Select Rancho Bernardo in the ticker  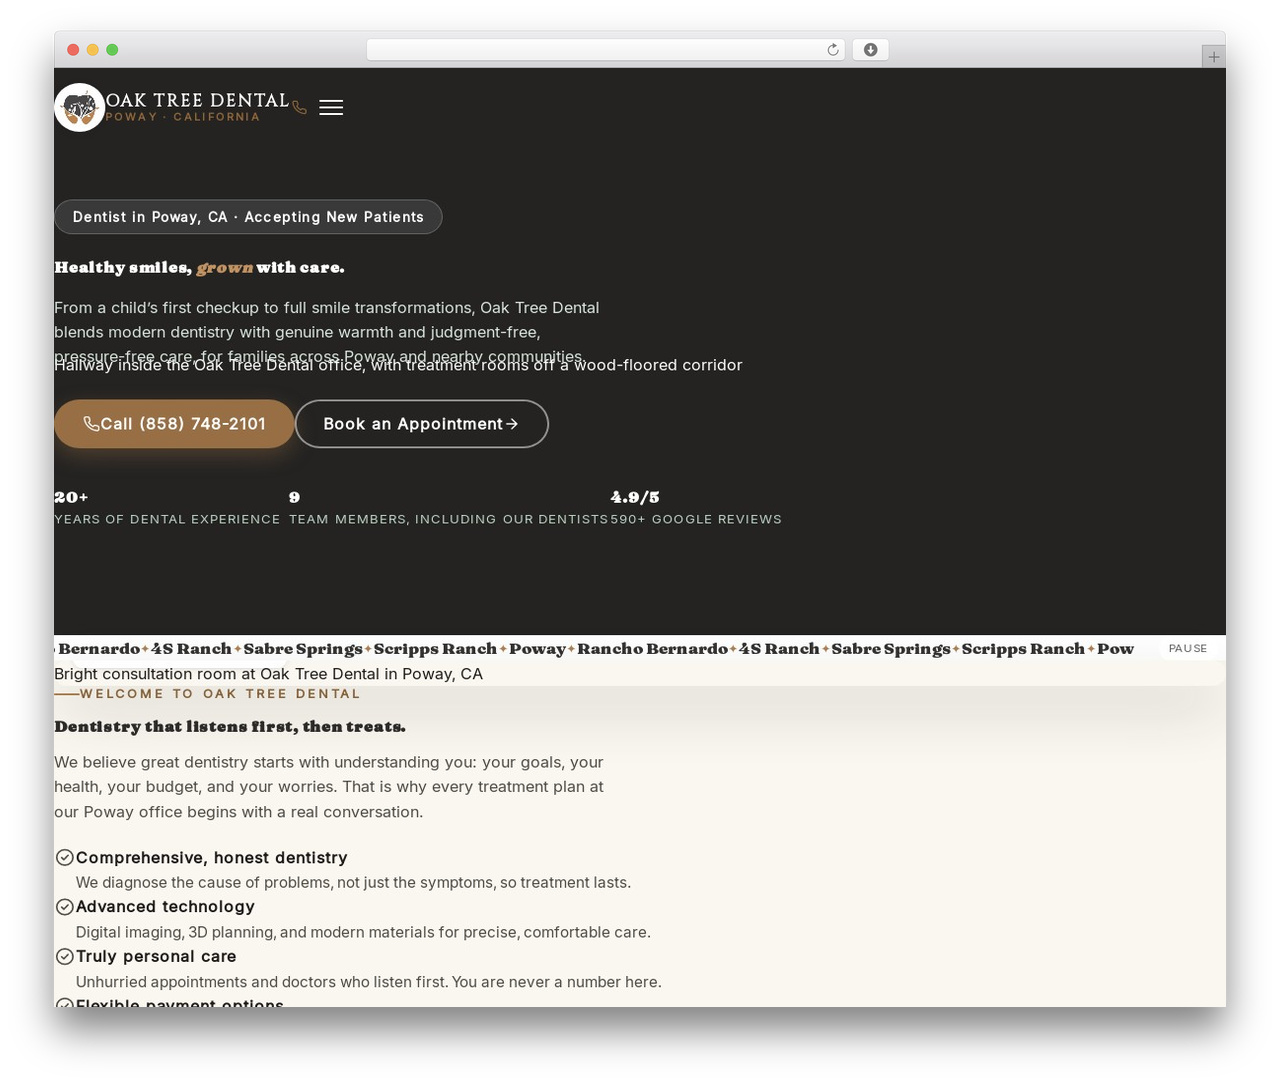point(652,648)
